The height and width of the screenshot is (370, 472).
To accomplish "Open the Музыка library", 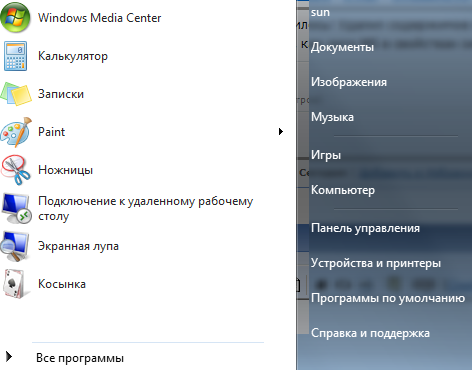I will coord(332,117).
